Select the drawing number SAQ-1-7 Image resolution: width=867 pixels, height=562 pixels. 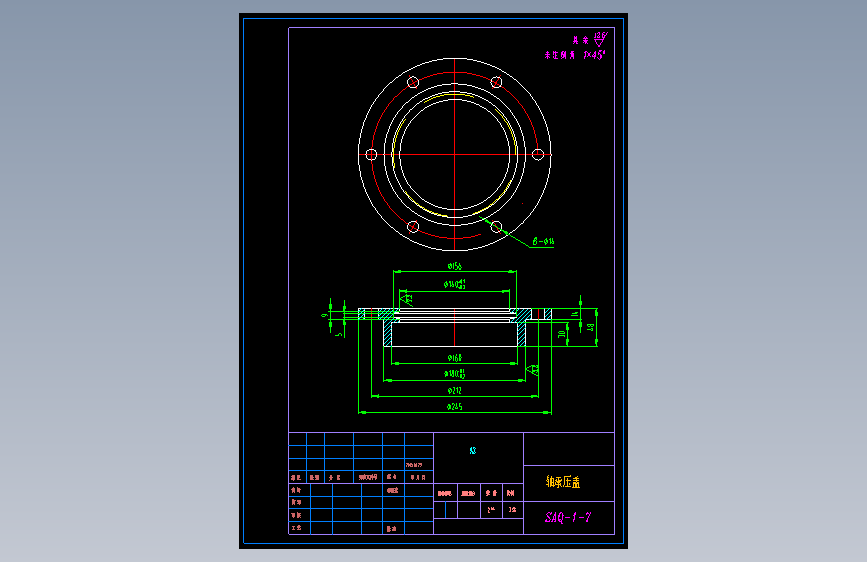tap(568, 517)
